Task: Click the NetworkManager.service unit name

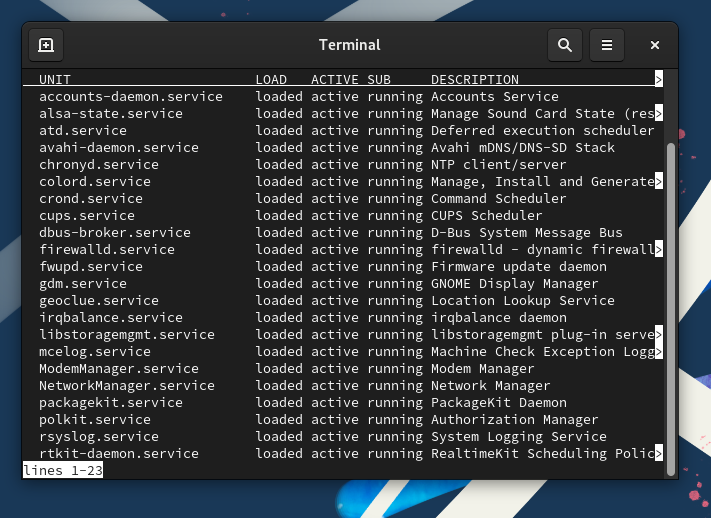Action: coord(127,386)
